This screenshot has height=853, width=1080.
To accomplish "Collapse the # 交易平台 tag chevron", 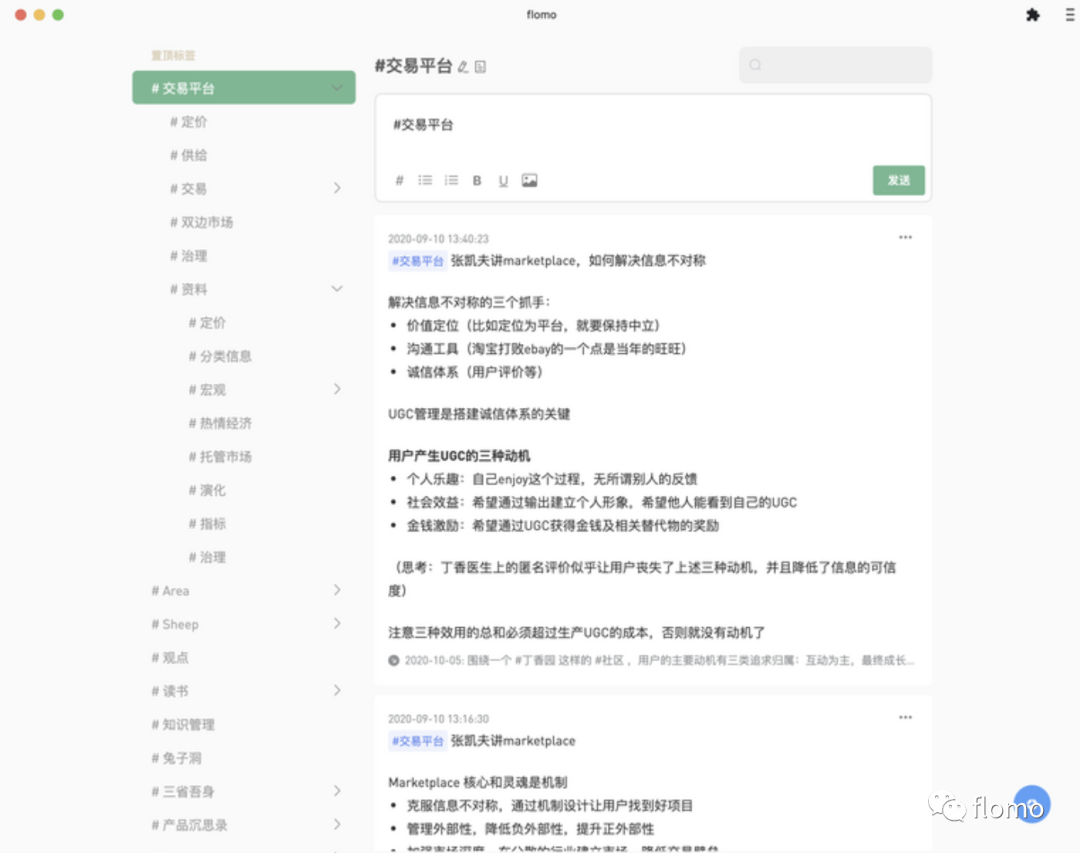I will (x=337, y=88).
